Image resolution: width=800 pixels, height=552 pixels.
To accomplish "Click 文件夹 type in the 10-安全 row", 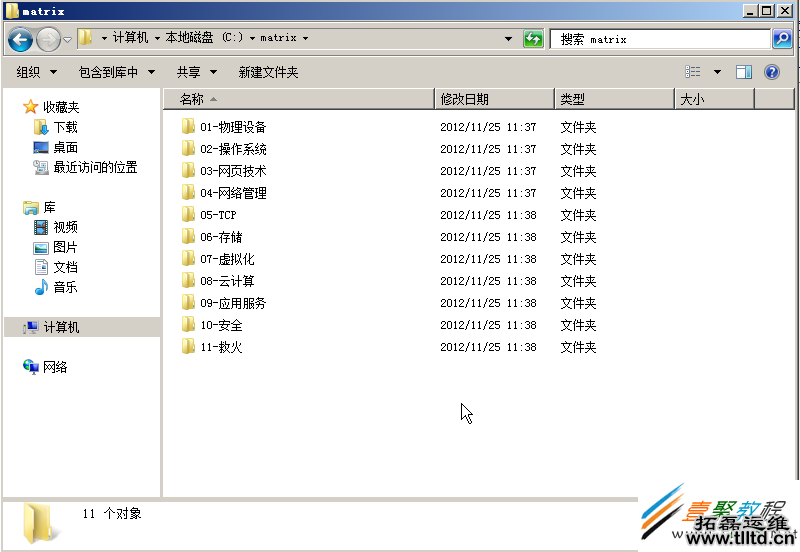I will coord(579,325).
